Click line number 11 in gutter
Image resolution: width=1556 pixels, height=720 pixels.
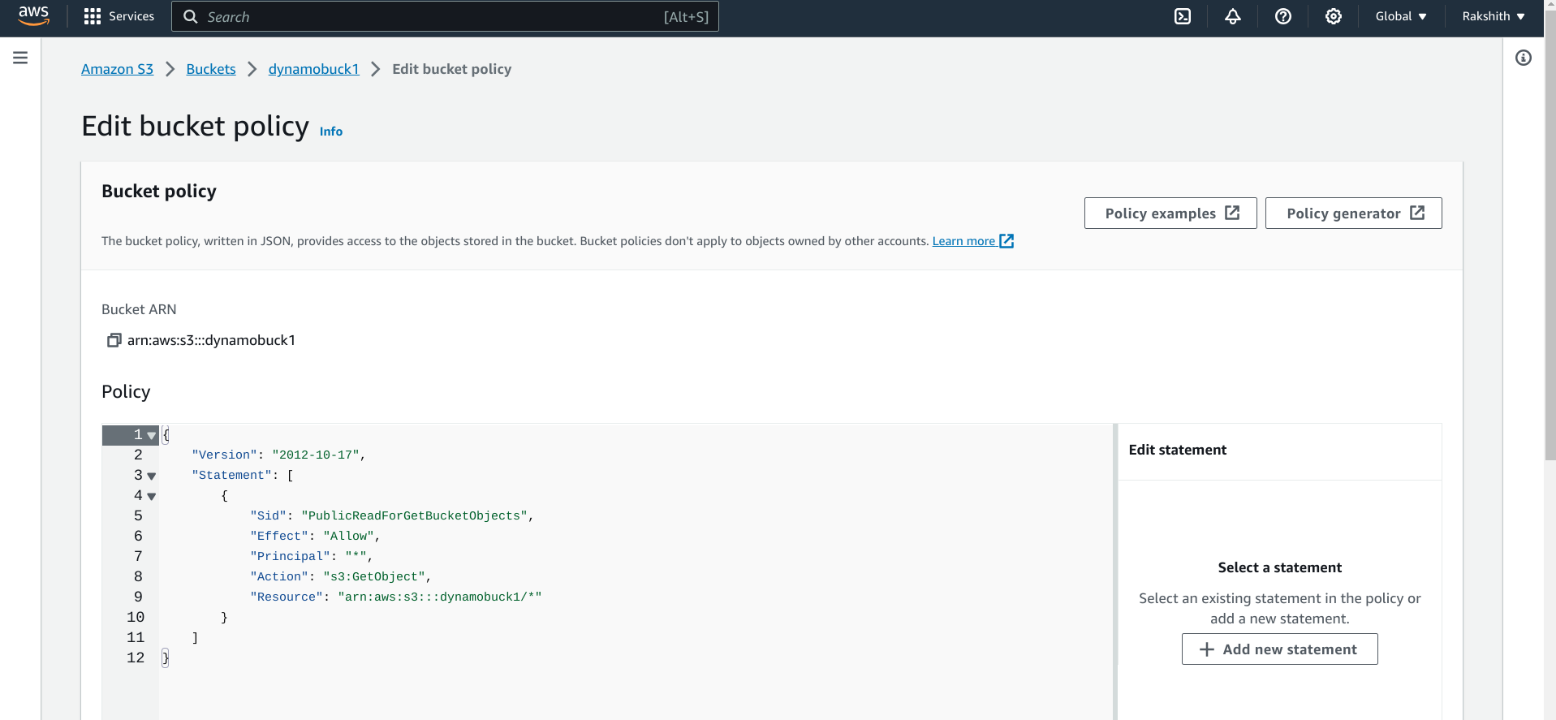[x=136, y=638]
